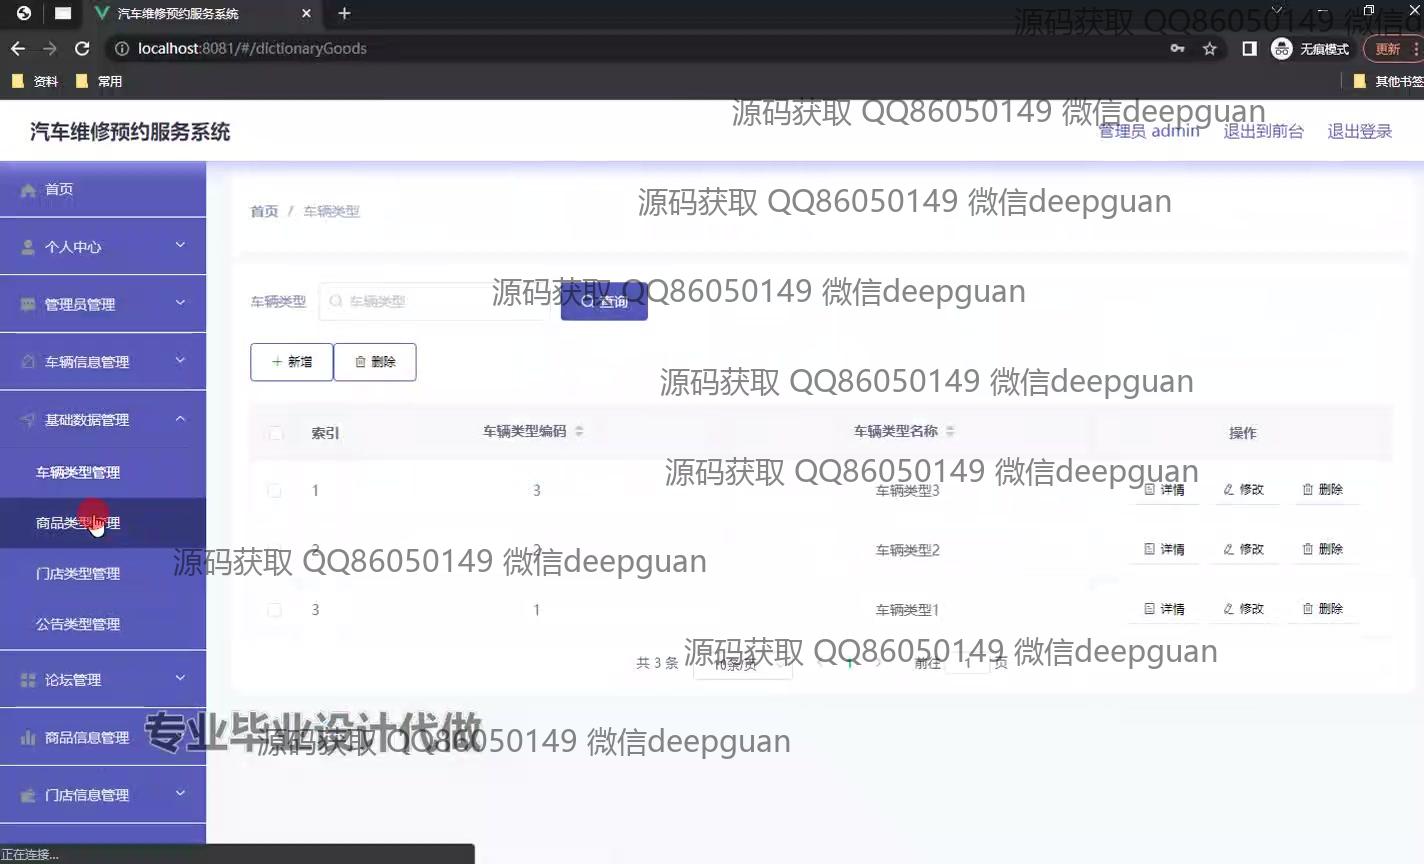Check the checkbox for row index 1
Screen dimensions: 1424x864
pyautogui.click(x=275, y=491)
